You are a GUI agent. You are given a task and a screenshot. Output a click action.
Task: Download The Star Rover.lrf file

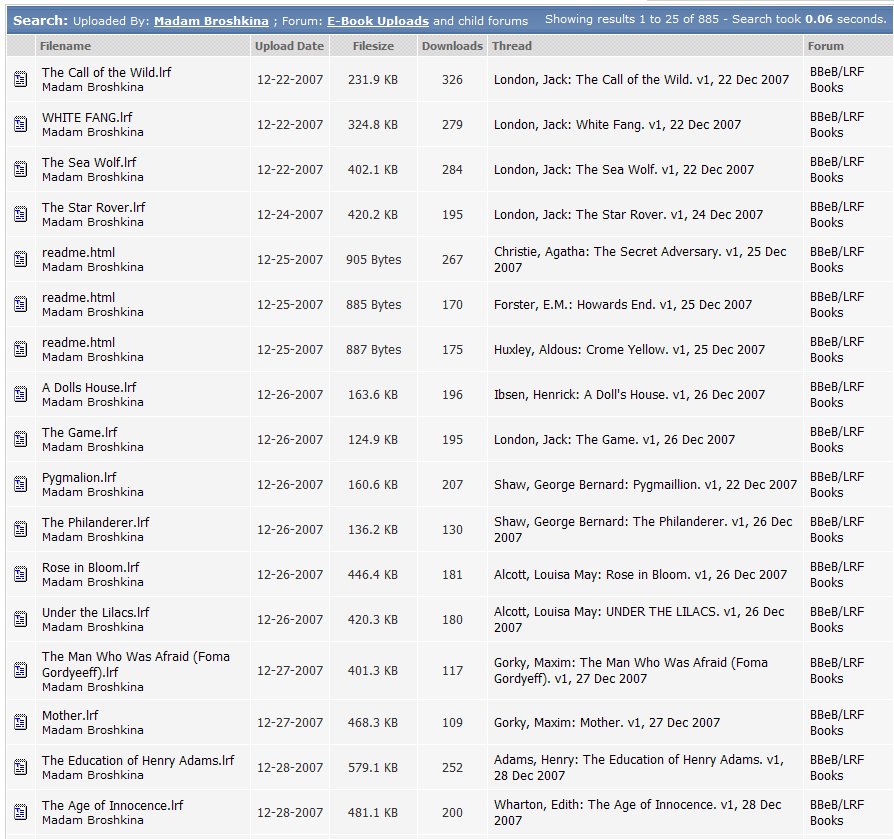point(94,207)
